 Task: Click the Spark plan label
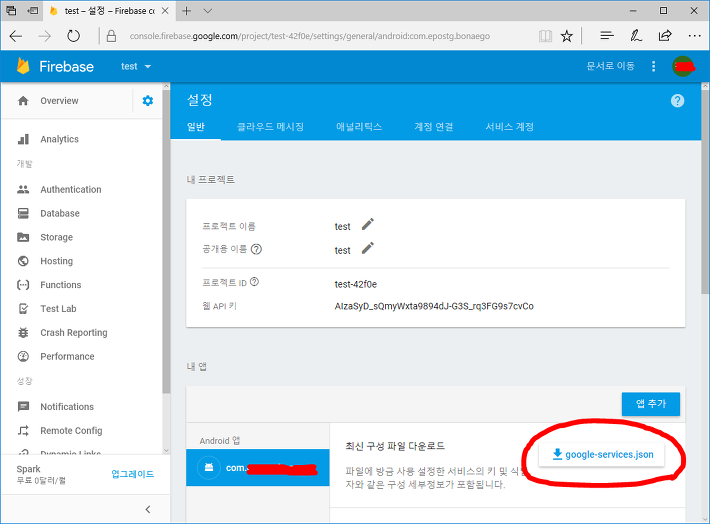29,469
